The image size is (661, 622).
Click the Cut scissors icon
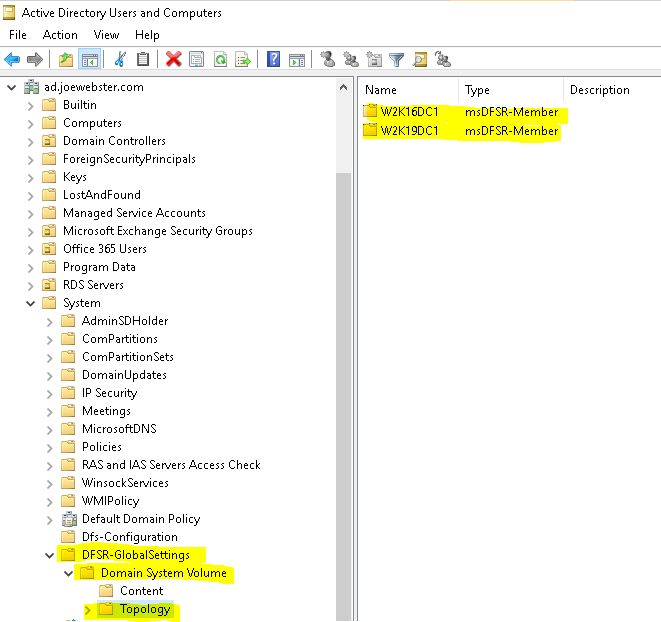120,59
